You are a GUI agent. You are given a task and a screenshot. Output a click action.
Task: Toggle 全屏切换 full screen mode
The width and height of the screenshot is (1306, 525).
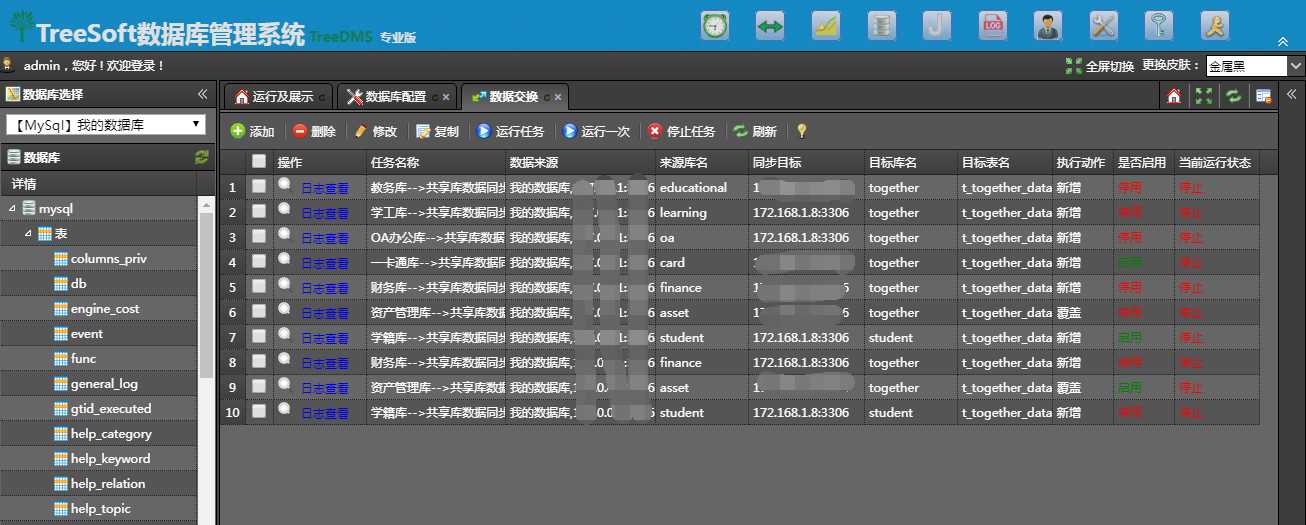coord(1100,66)
